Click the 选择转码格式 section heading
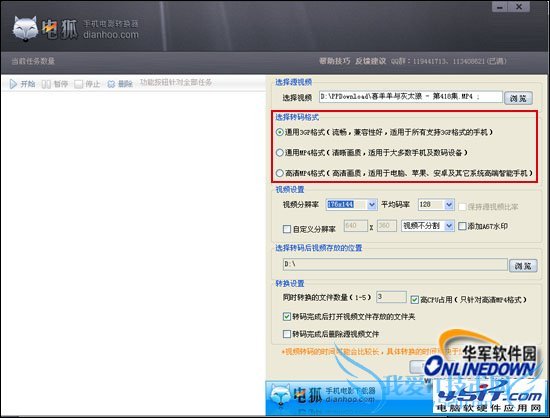 coord(297,117)
